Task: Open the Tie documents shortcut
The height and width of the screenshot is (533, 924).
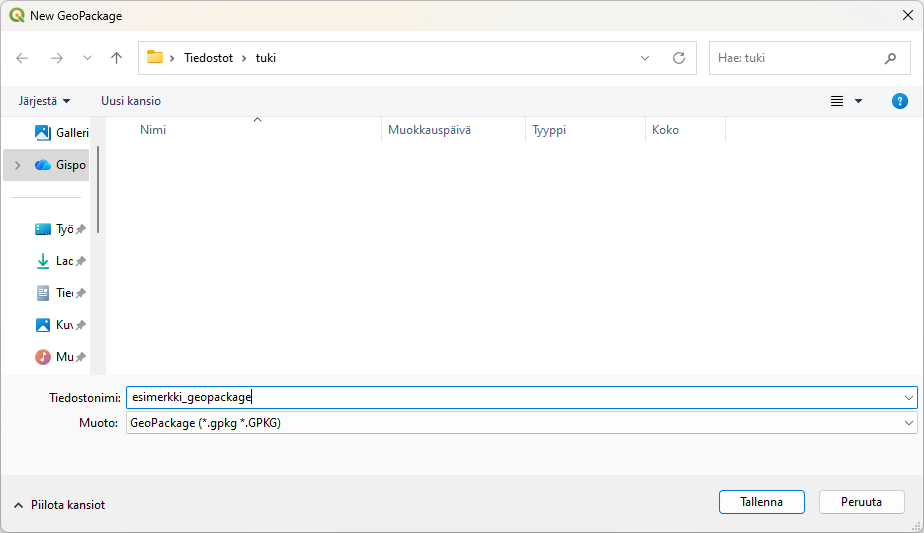Action: [54, 292]
